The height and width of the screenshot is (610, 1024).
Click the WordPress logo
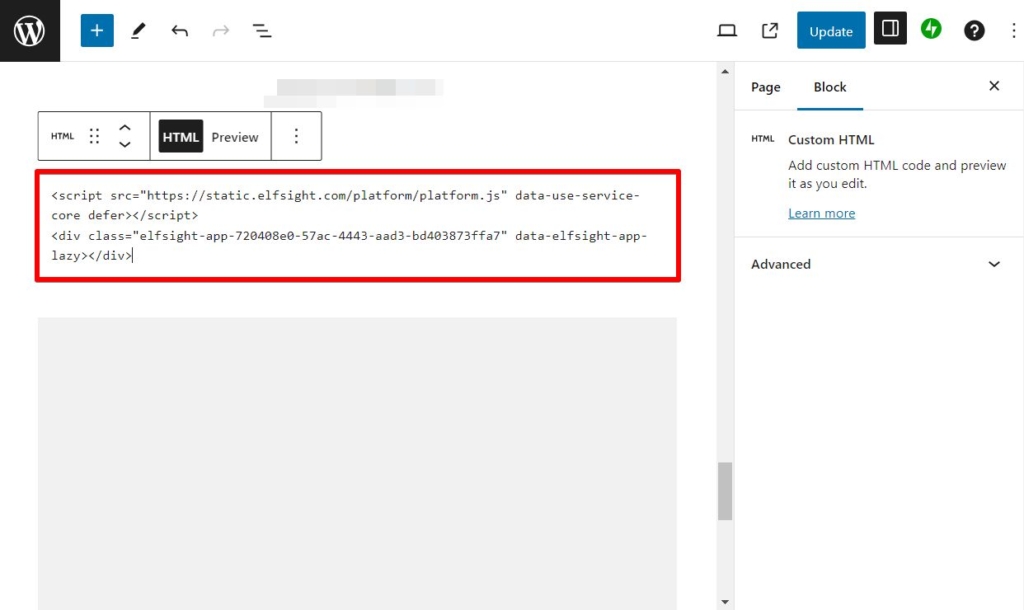(30, 30)
